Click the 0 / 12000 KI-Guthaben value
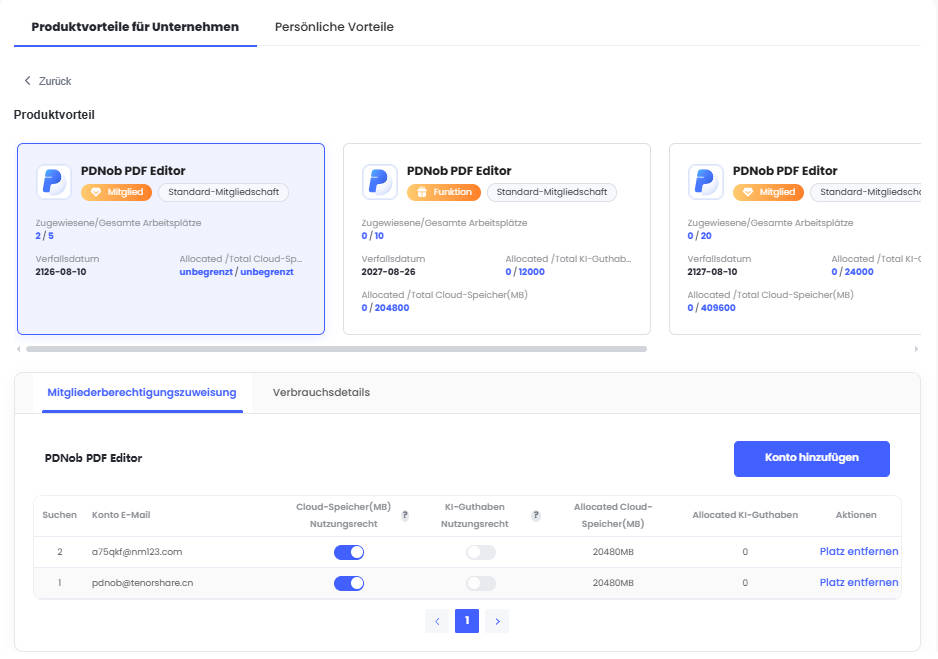Viewport: 938px width, 659px height. (x=525, y=271)
